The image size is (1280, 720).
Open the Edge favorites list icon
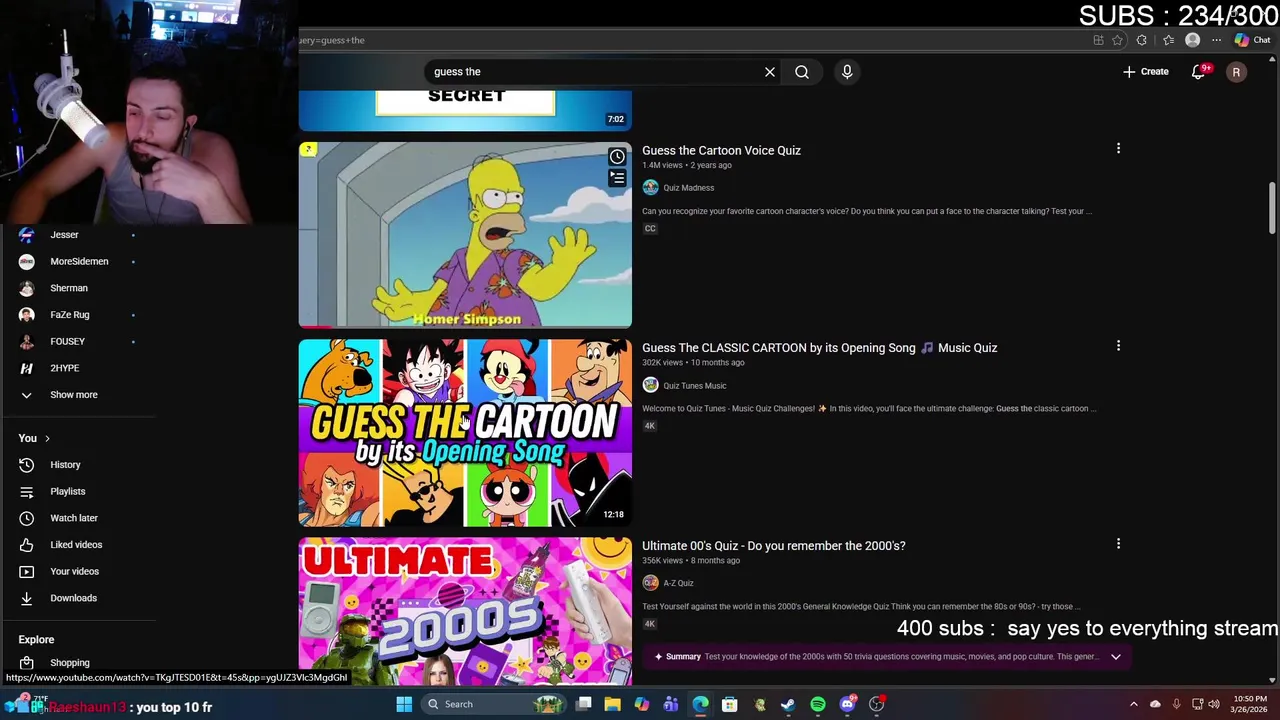click(1168, 40)
